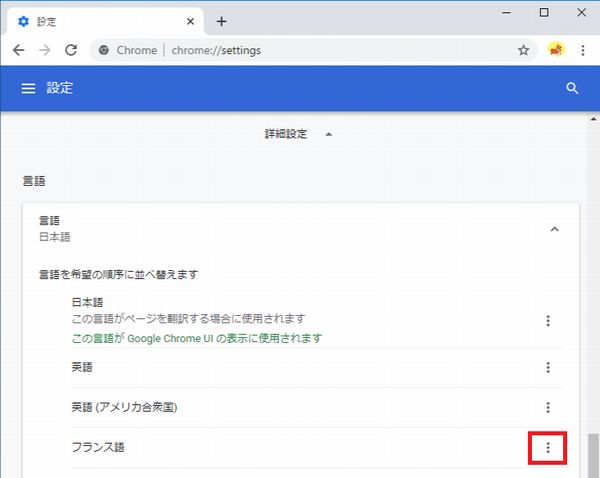Click the green Google Chrome UI notice text
This screenshot has height=478, width=600.
pos(197,338)
